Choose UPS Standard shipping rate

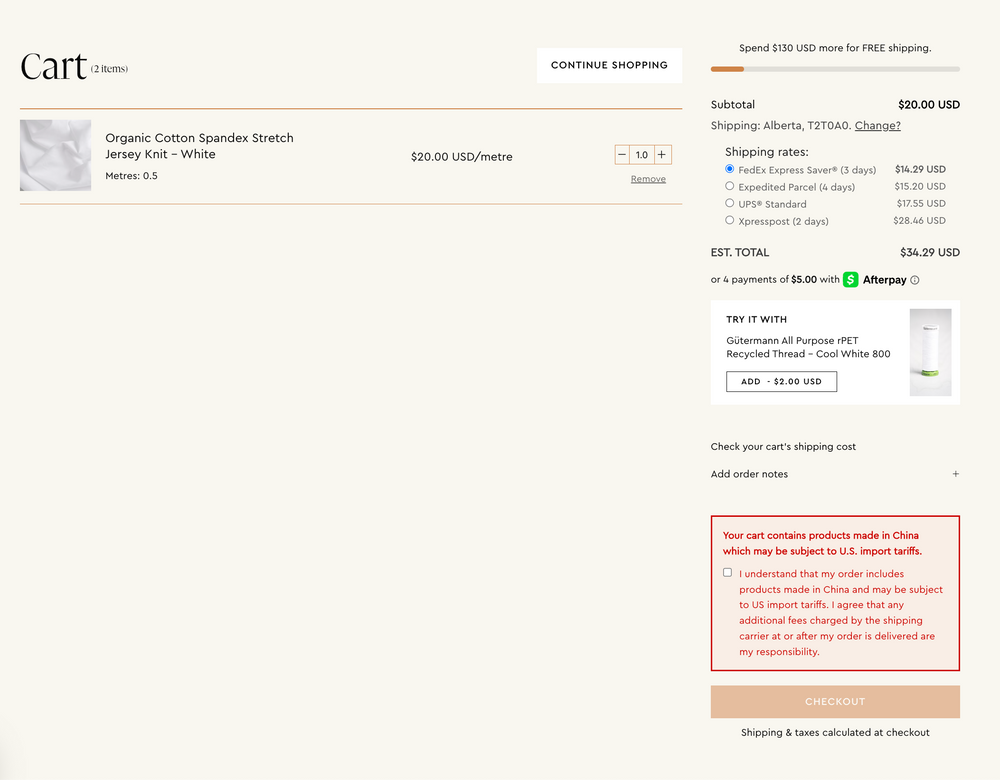[x=730, y=203]
